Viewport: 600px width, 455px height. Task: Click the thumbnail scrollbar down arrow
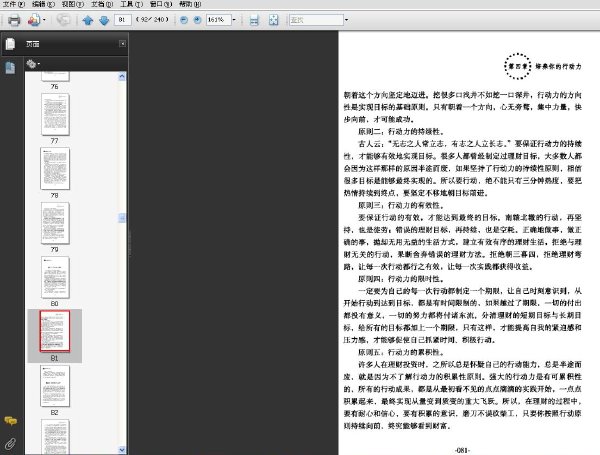click(122, 450)
